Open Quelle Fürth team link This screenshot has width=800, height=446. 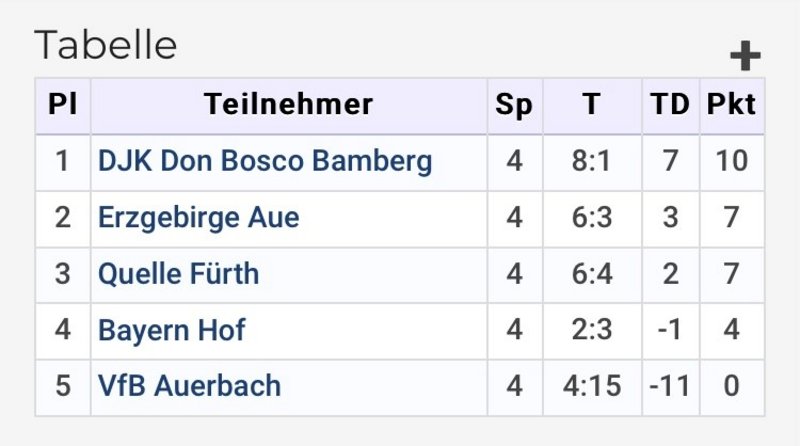click(179, 274)
